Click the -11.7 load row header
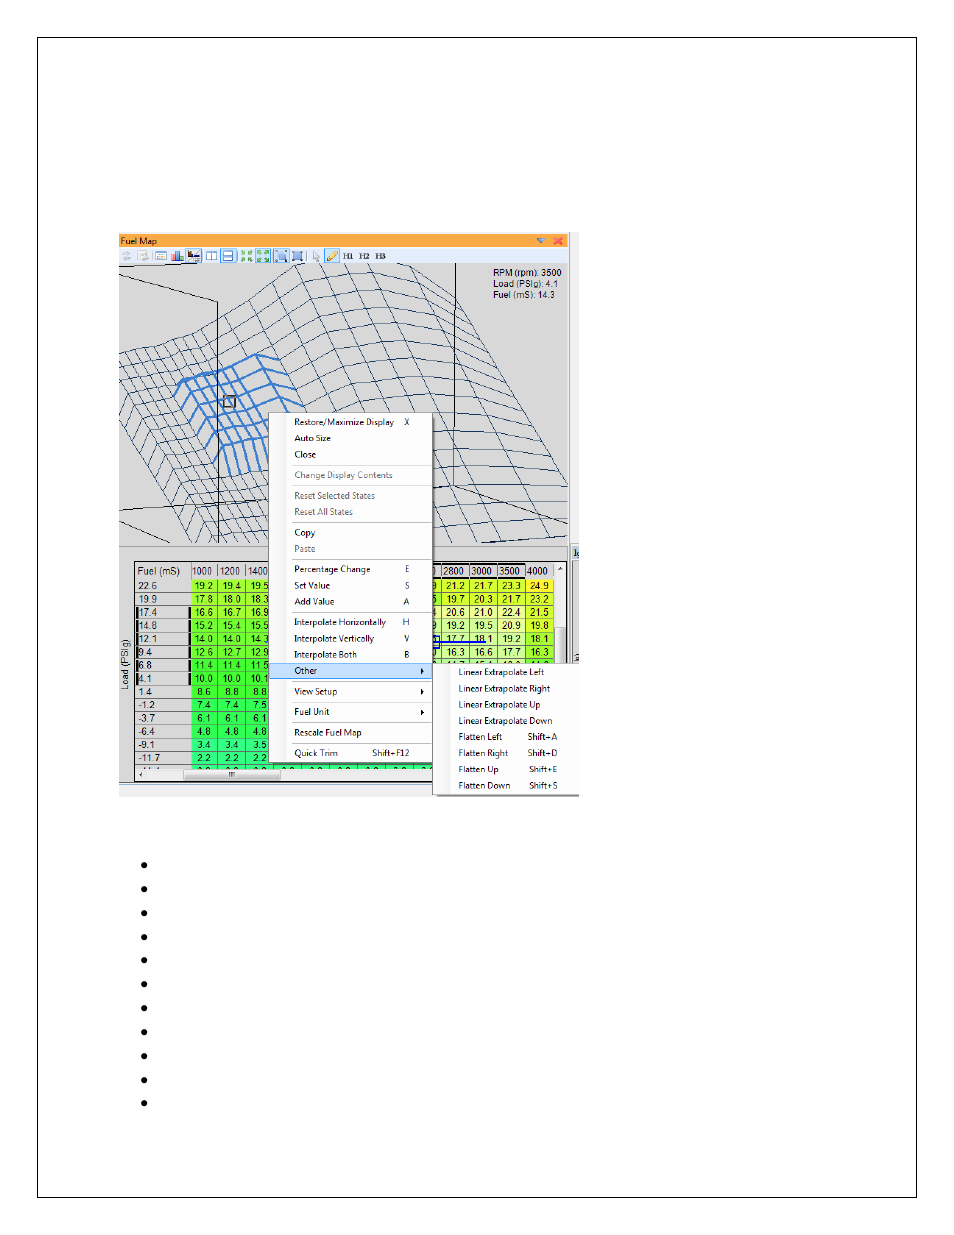The height and width of the screenshot is (1235, 954). point(163,758)
